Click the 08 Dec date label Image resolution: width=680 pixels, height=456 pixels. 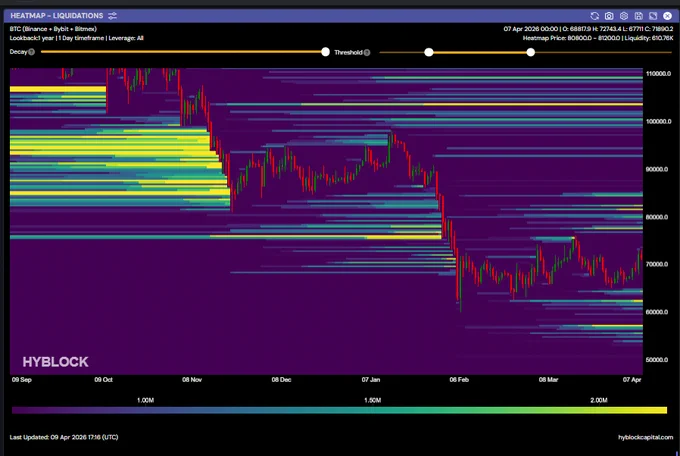[281, 380]
